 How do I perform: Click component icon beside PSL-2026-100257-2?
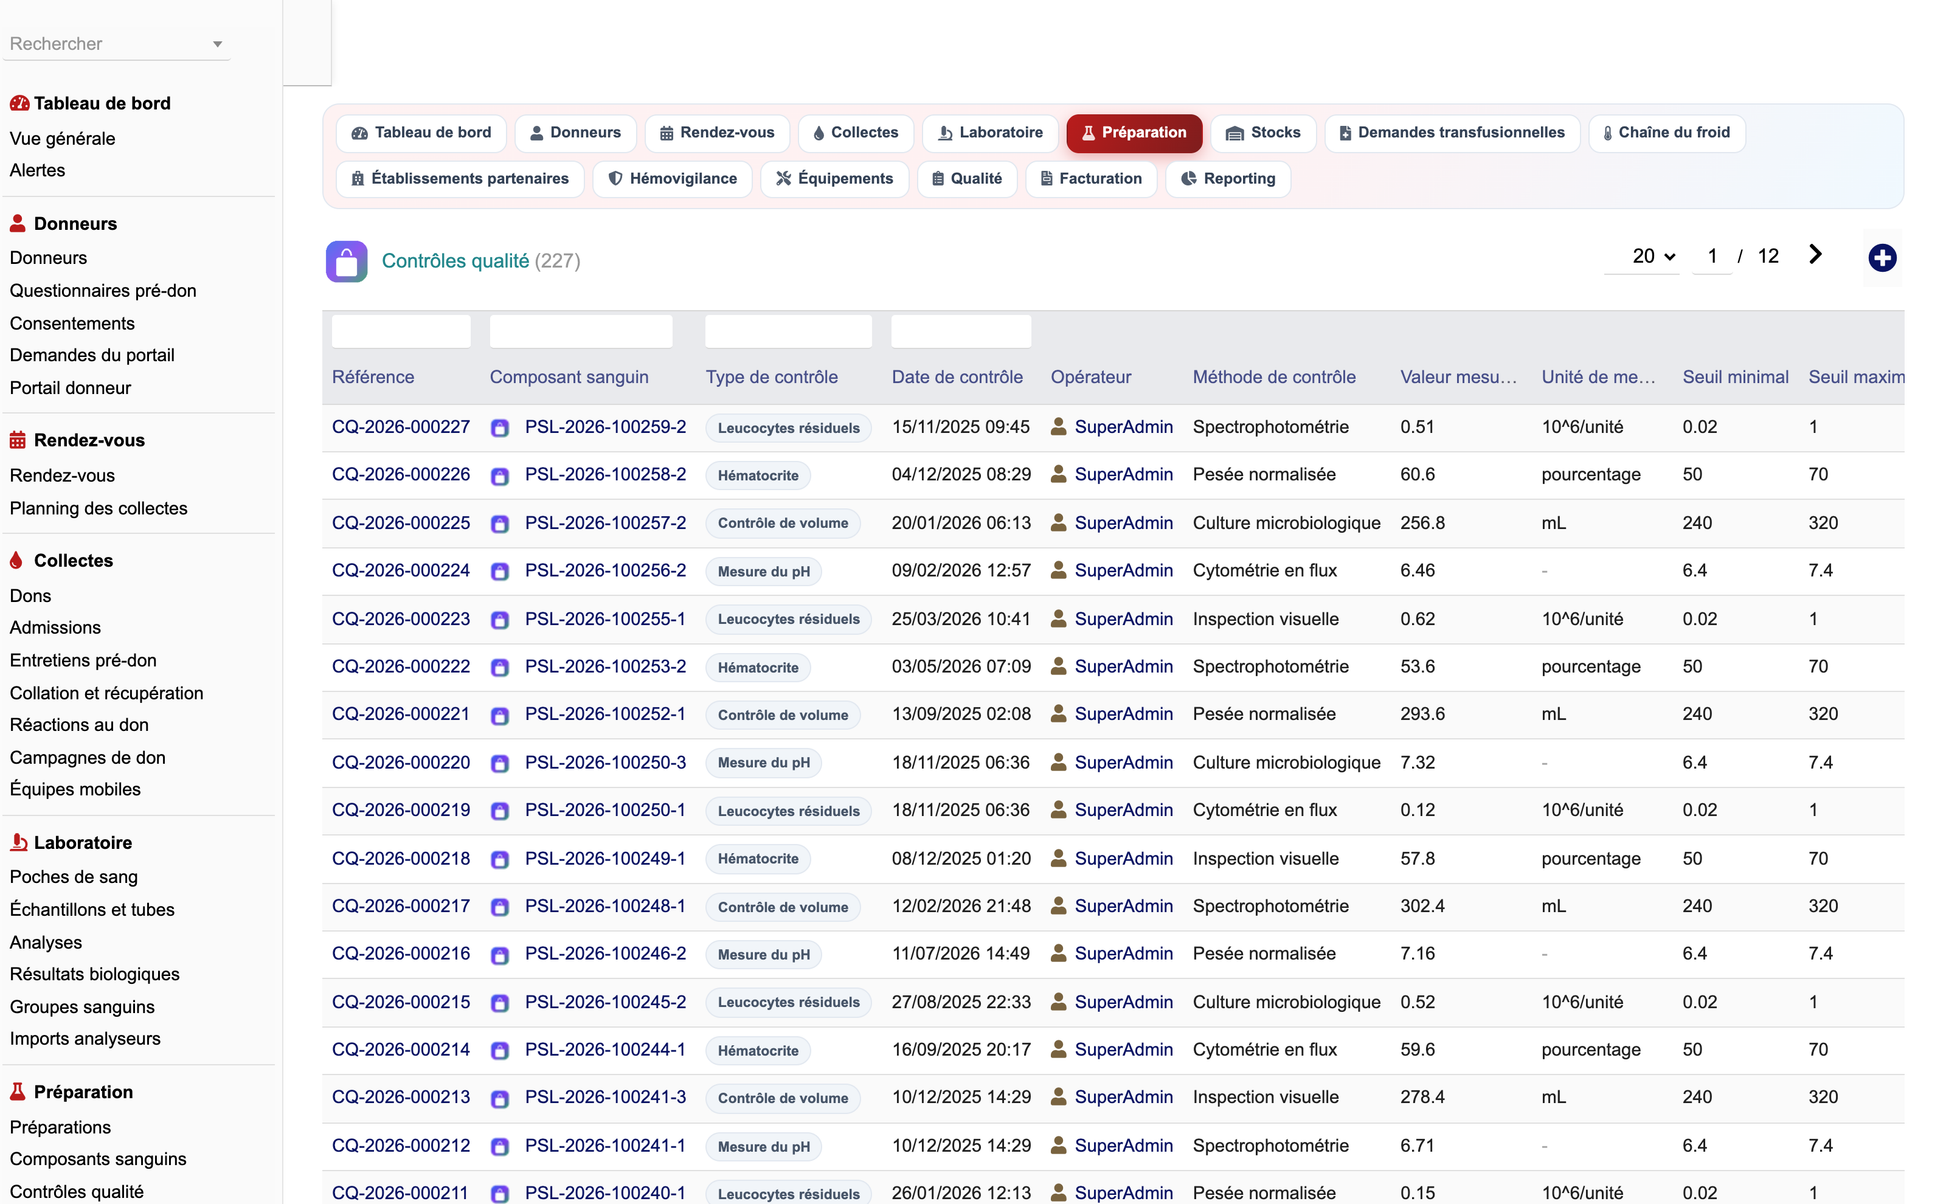point(500,524)
